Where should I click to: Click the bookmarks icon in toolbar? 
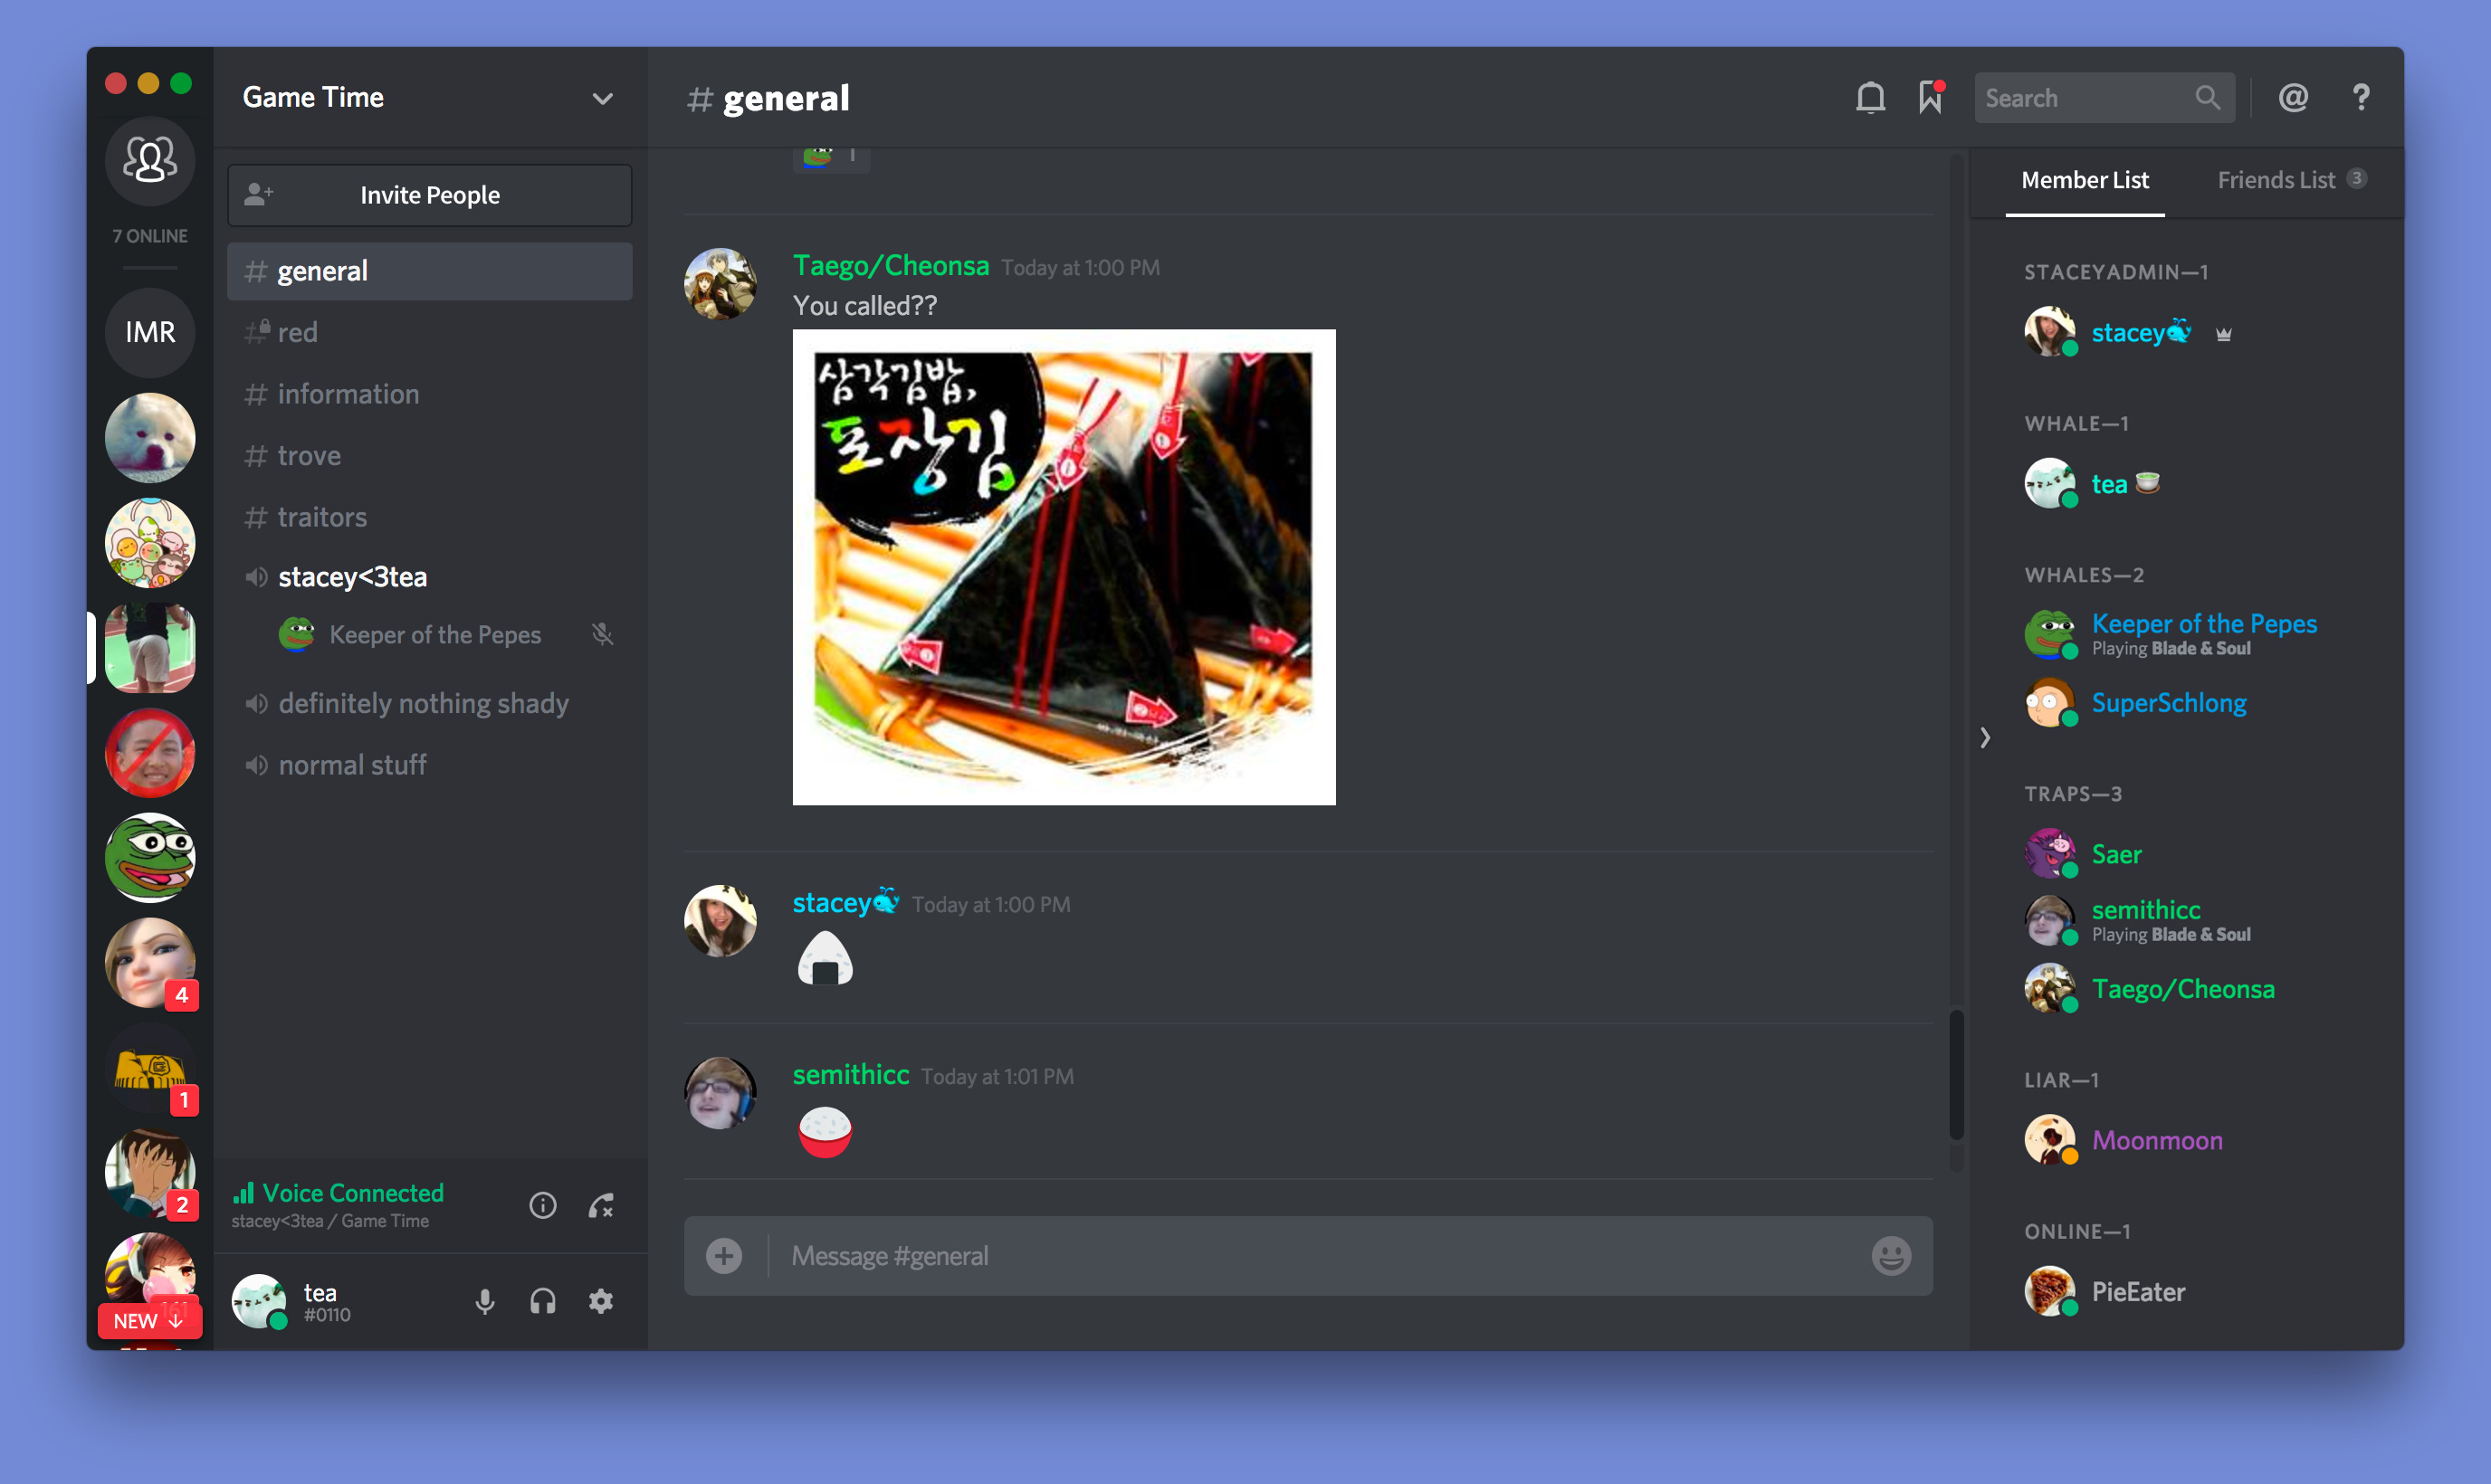(x=1931, y=97)
